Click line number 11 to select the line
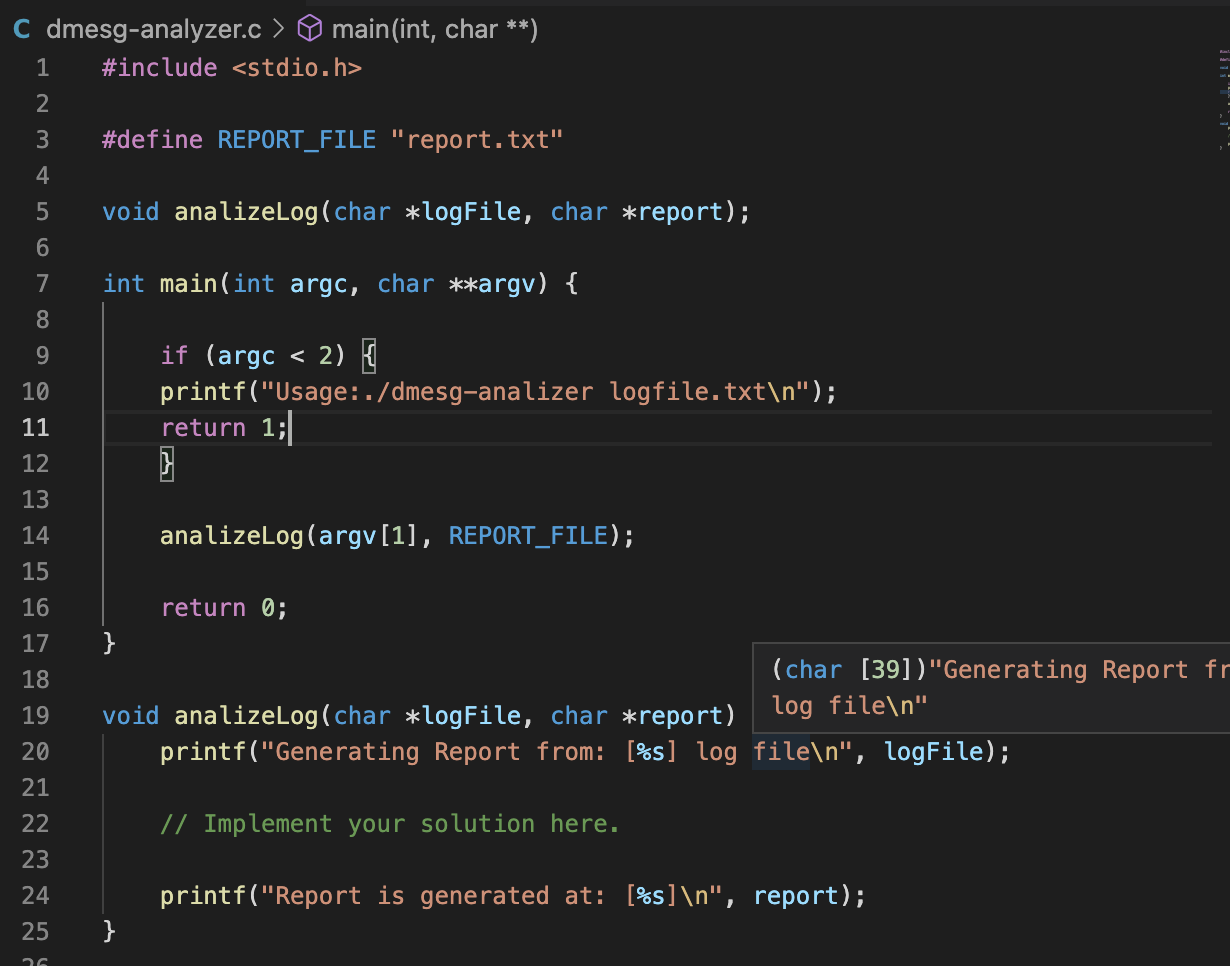This screenshot has height=966, width=1230. (x=35, y=427)
